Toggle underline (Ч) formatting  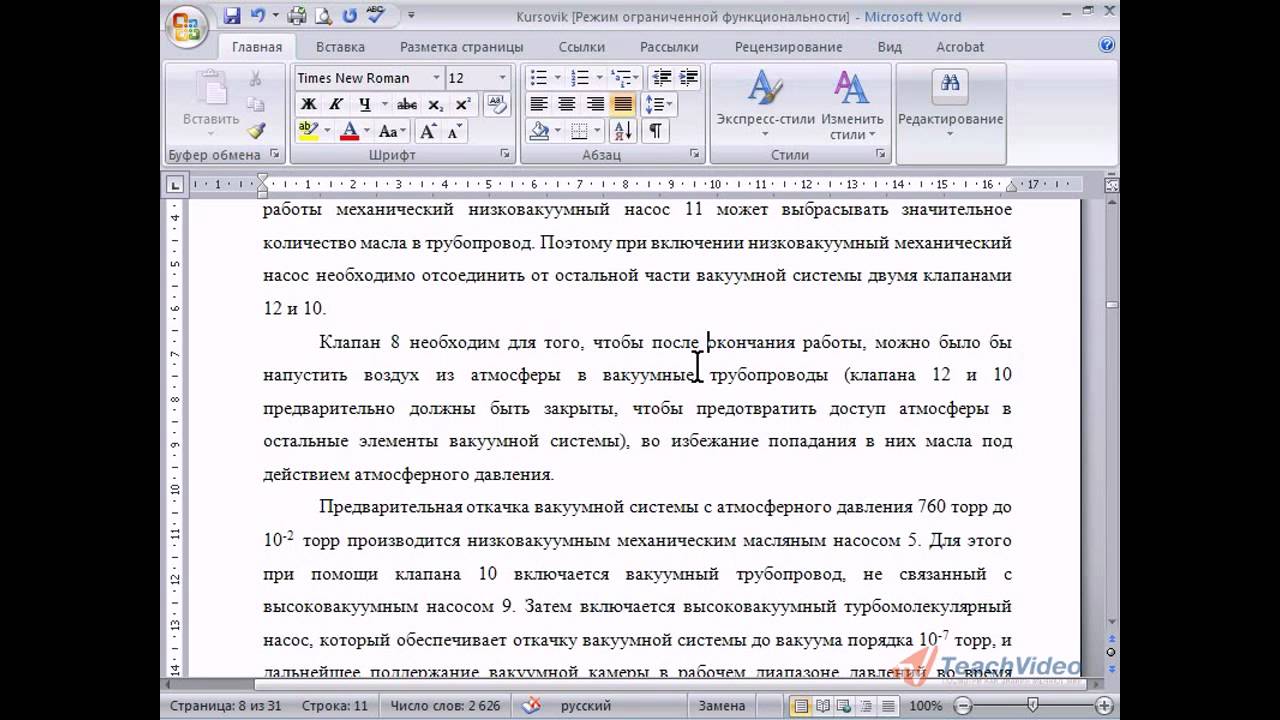(363, 104)
